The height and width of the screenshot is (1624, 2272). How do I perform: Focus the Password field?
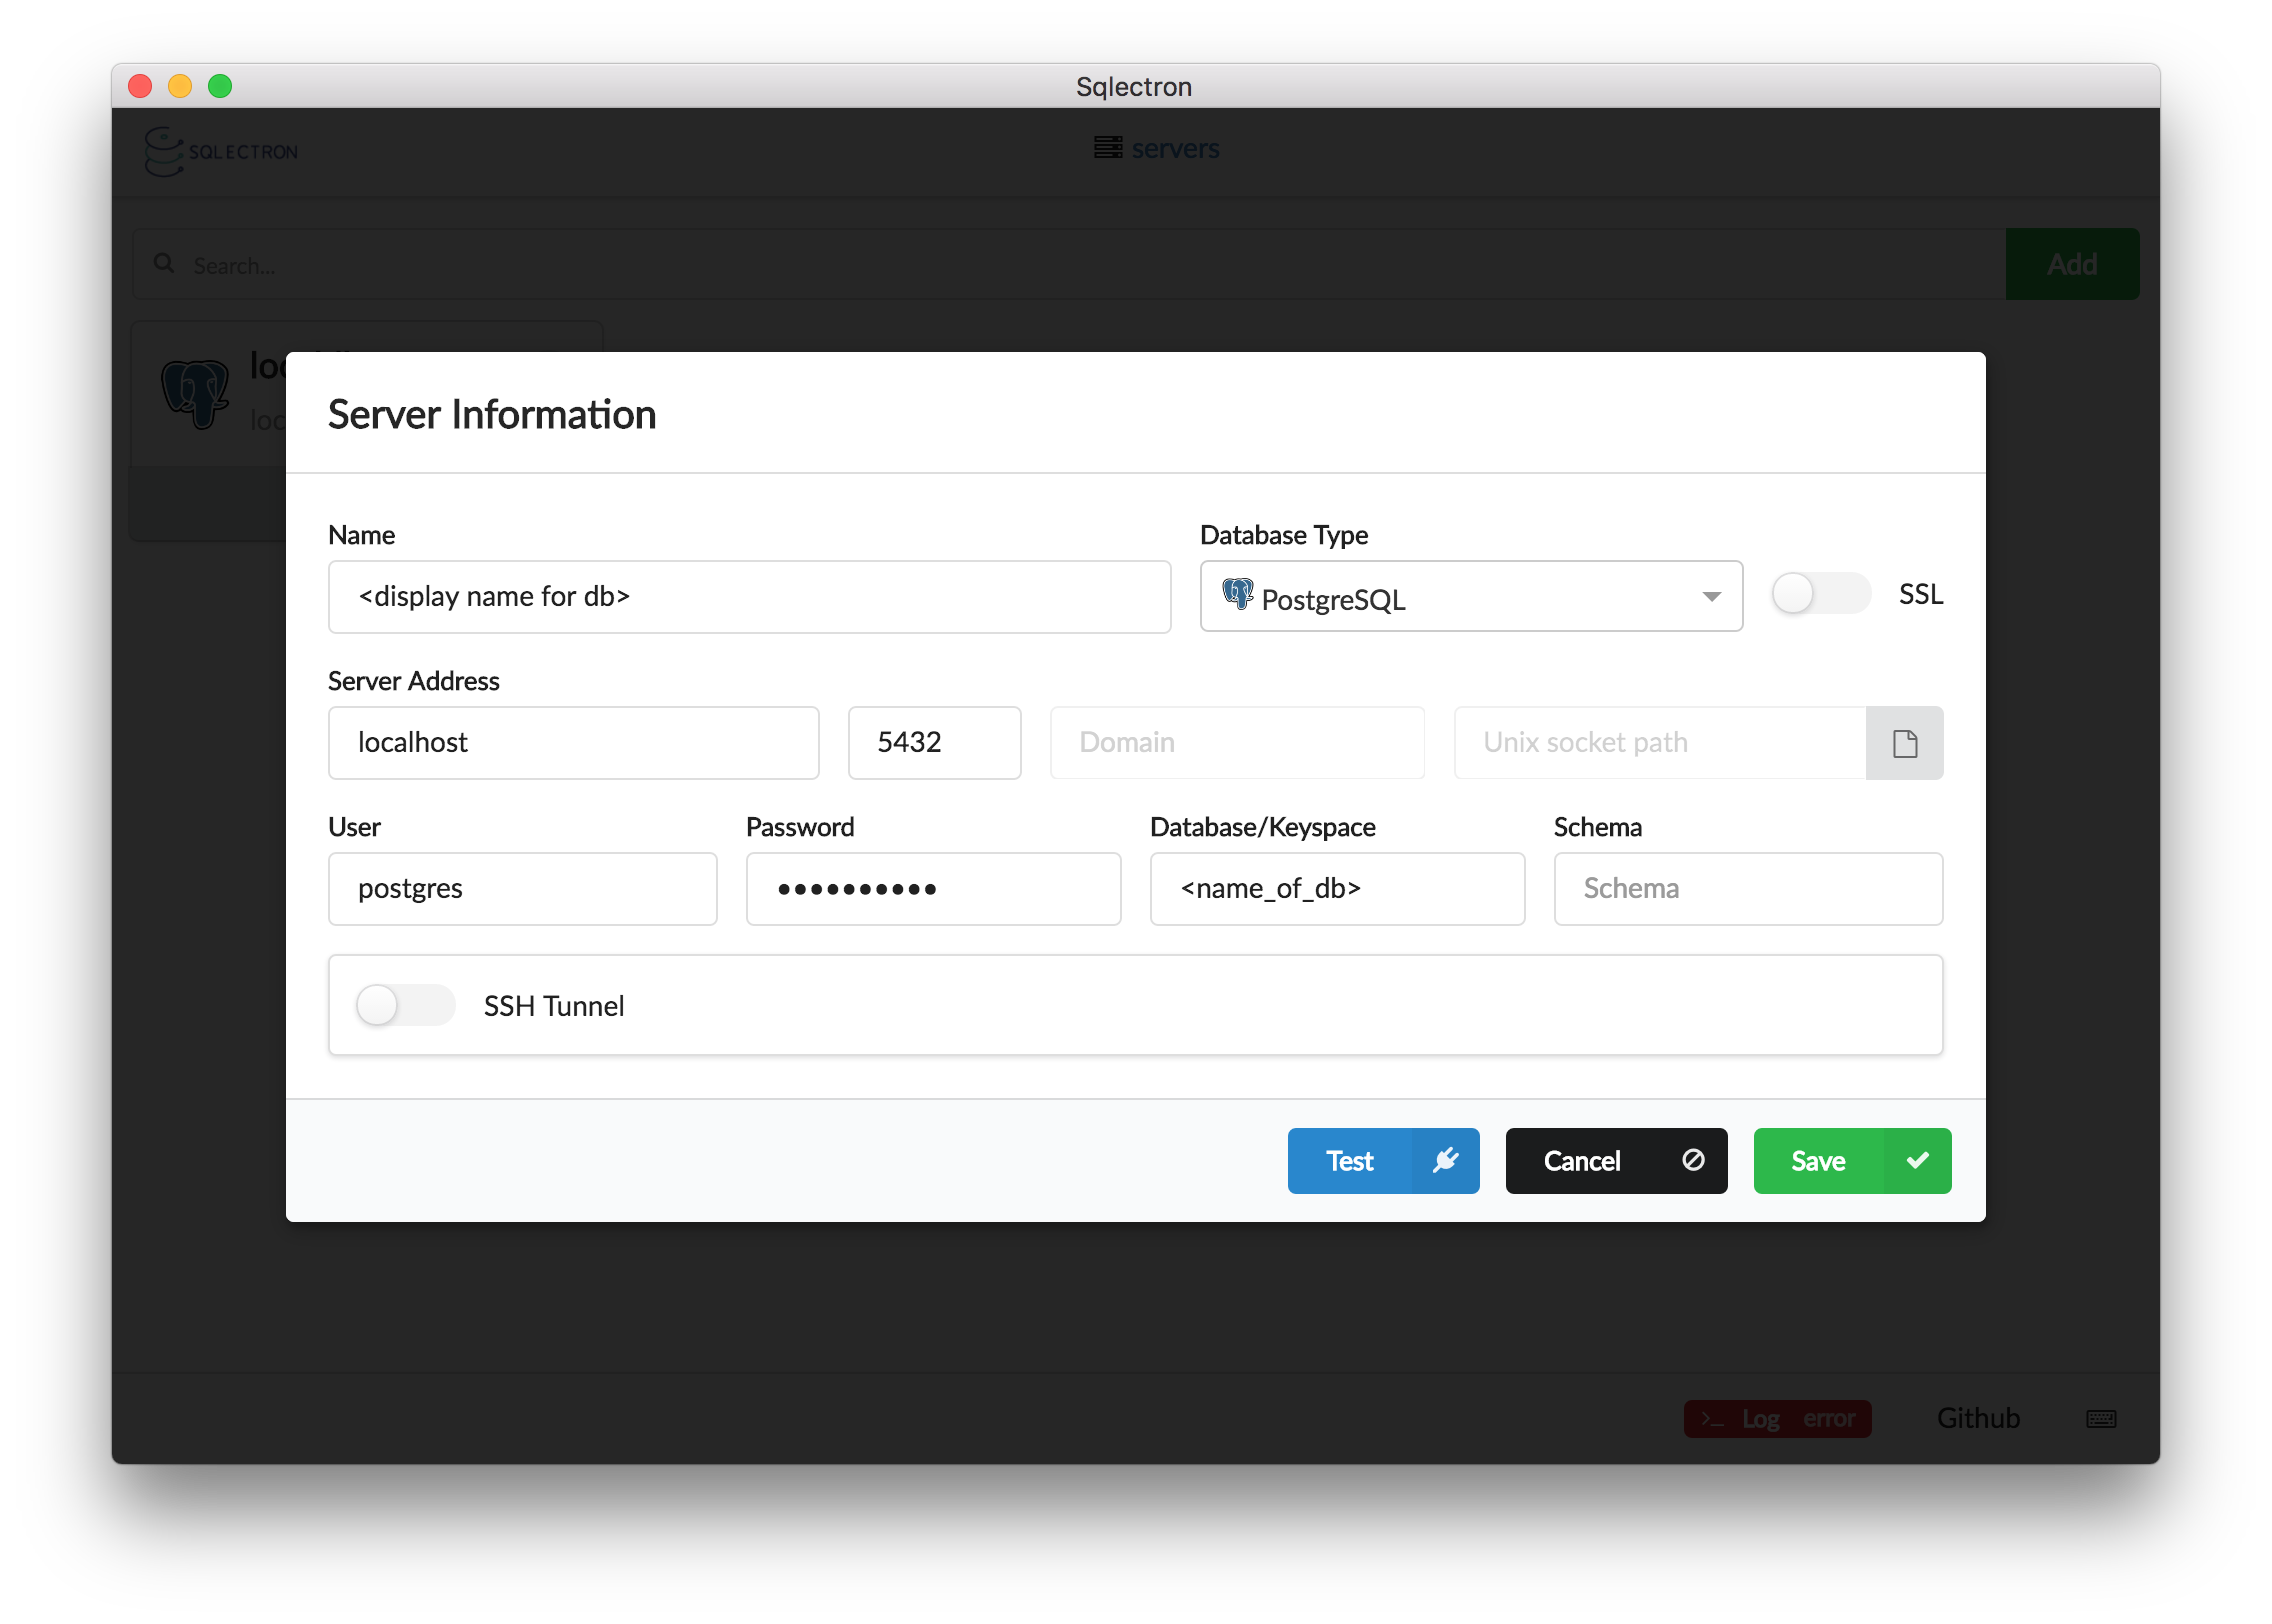tap(933, 889)
